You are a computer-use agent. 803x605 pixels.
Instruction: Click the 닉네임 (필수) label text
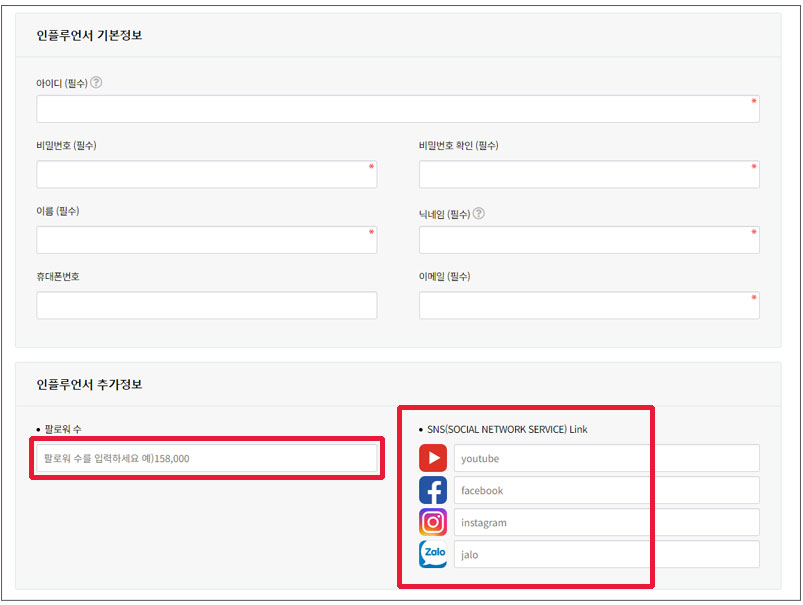click(x=445, y=214)
